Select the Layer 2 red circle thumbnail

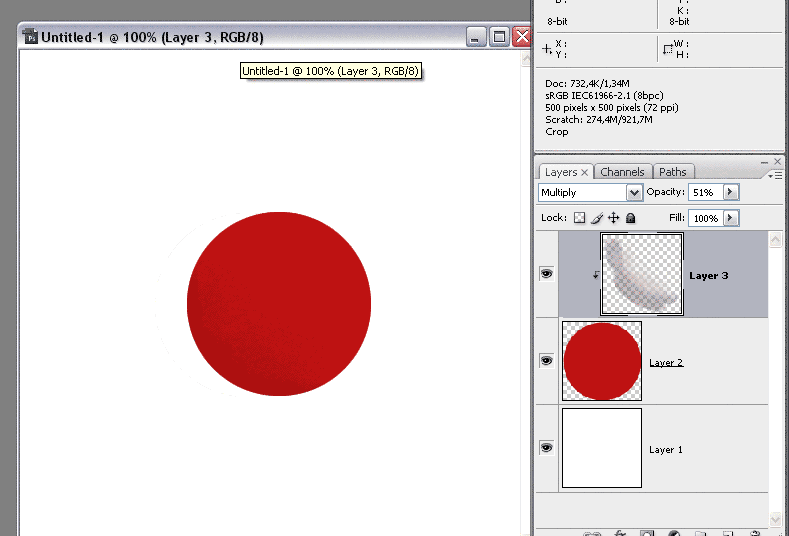pos(602,361)
